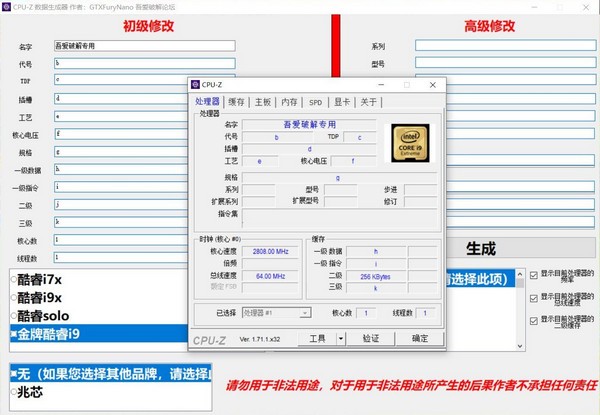This screenshot has height=415, width=600.
Task: Click the 系列 input field under 高级修改
Action: (505, 45)
